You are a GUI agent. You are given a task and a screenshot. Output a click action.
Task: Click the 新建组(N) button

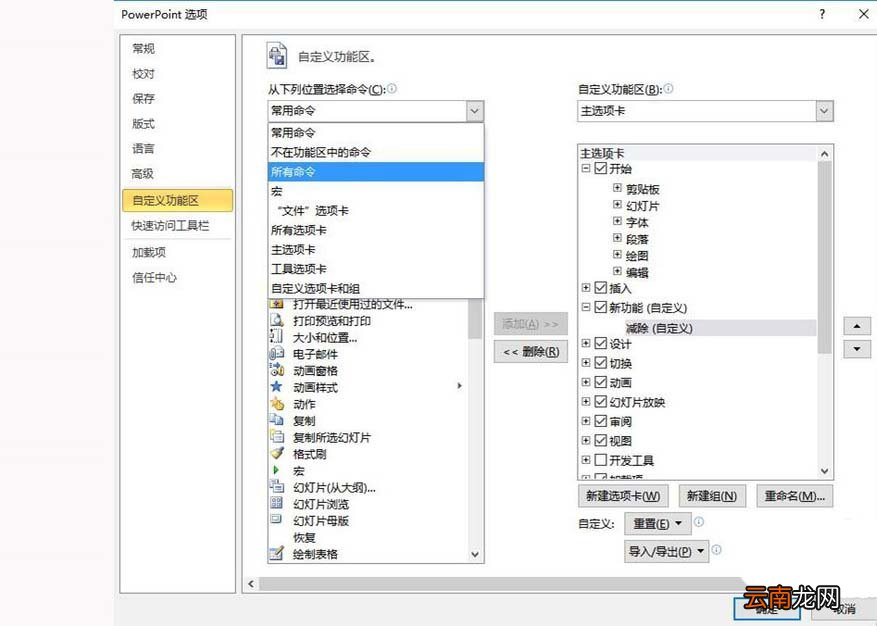pos(711,496)
